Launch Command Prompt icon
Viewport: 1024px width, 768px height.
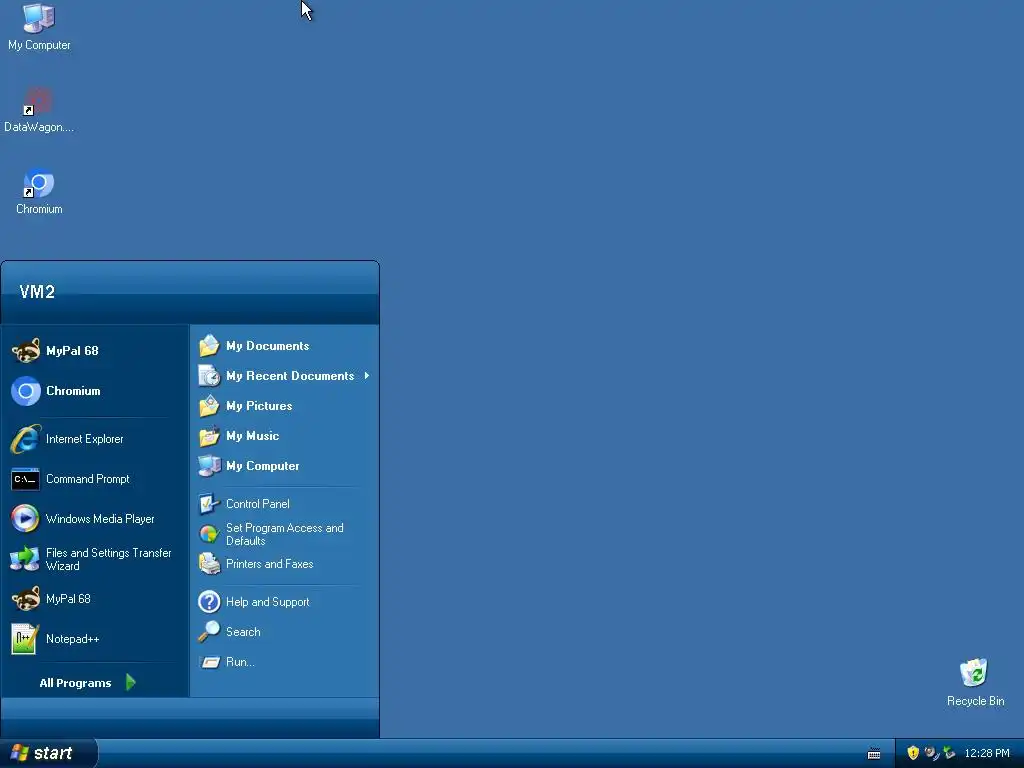[25, 479]
